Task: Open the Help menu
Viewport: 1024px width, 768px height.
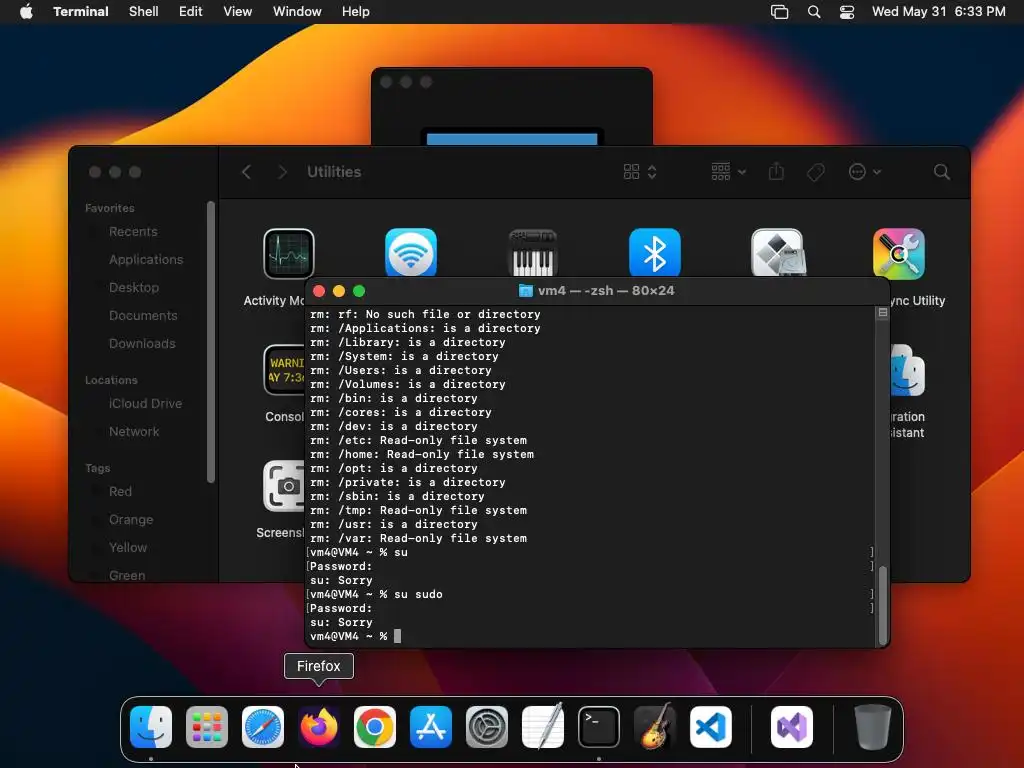Action: tap(356, 12)
